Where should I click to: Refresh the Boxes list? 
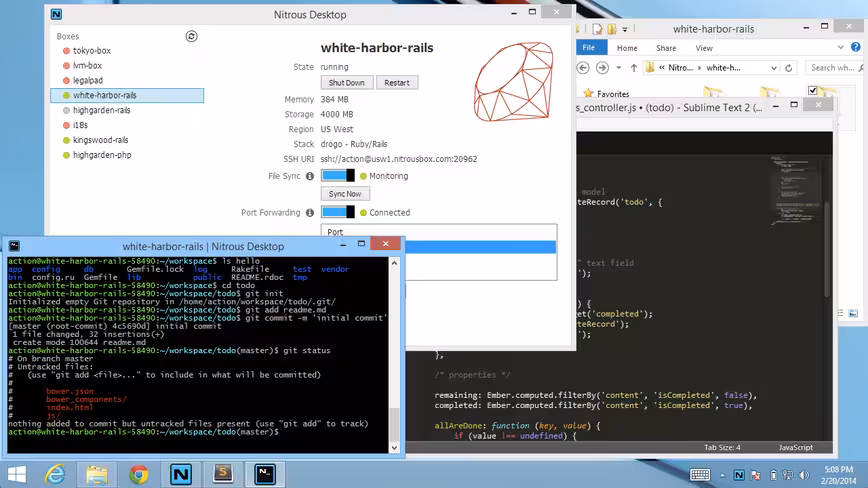tap(192, 37)
